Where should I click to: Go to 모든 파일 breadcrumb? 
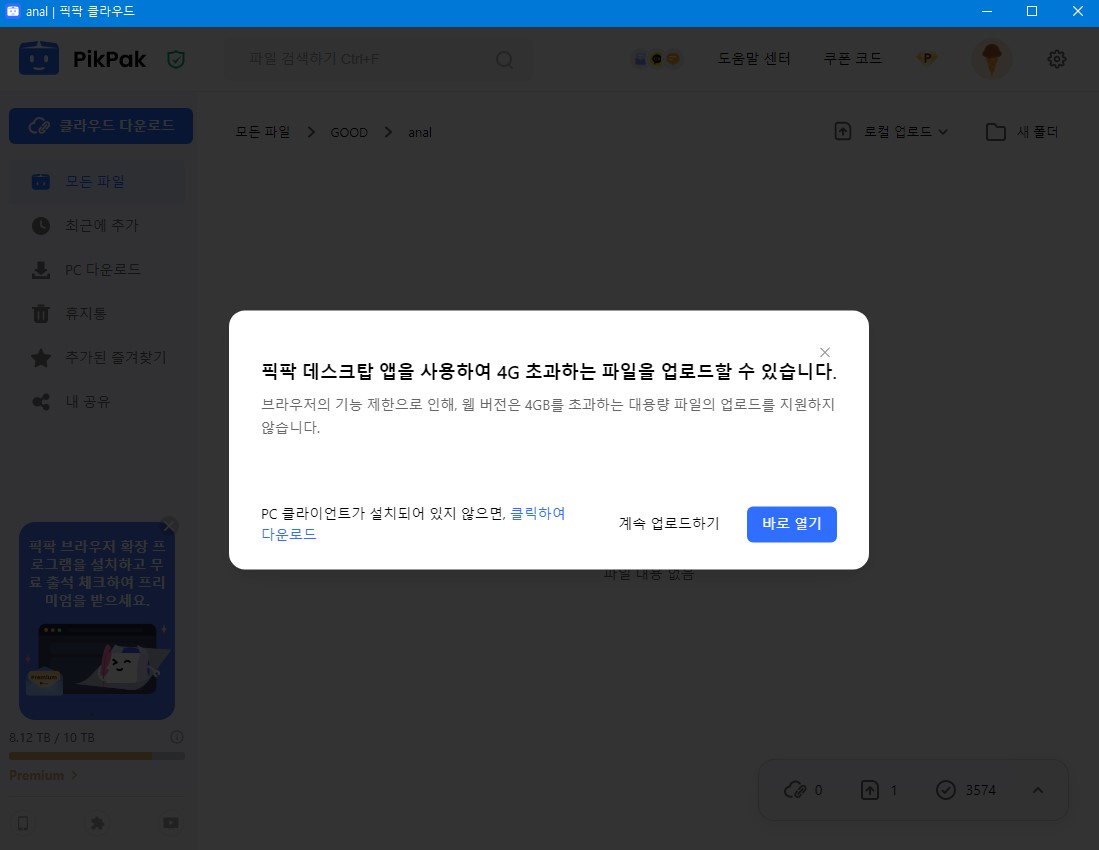tap(263, 132)
